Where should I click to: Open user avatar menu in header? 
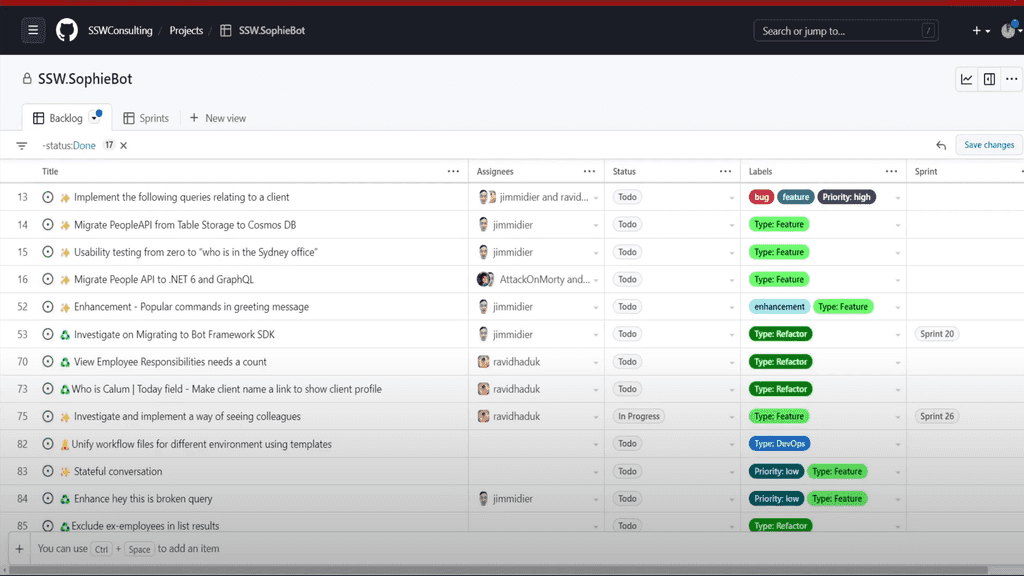point(1008,31)
